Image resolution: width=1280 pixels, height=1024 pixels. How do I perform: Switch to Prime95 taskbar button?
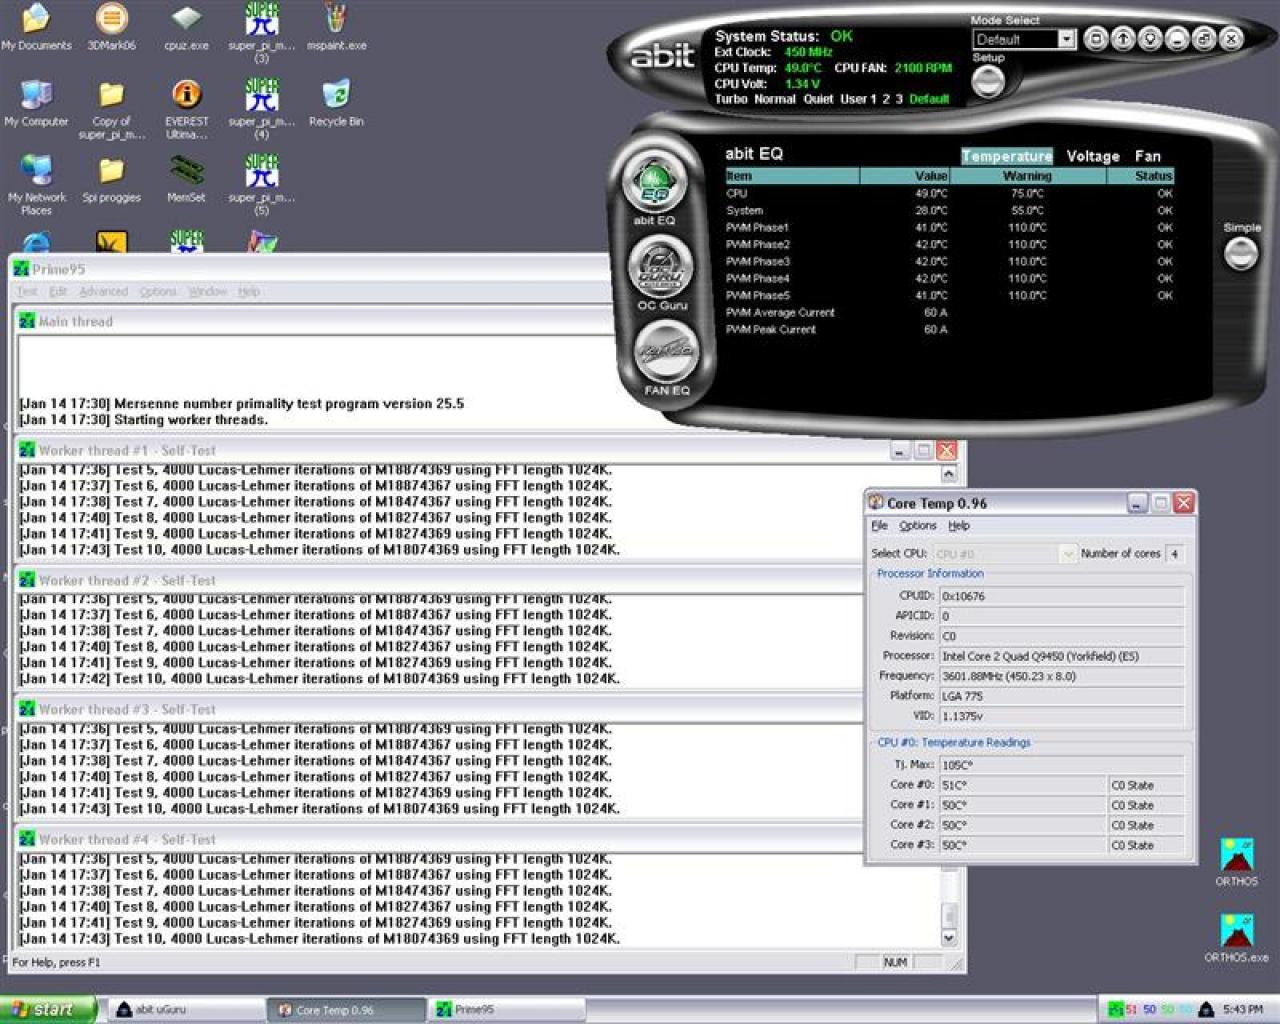(x=506, y=1010)
